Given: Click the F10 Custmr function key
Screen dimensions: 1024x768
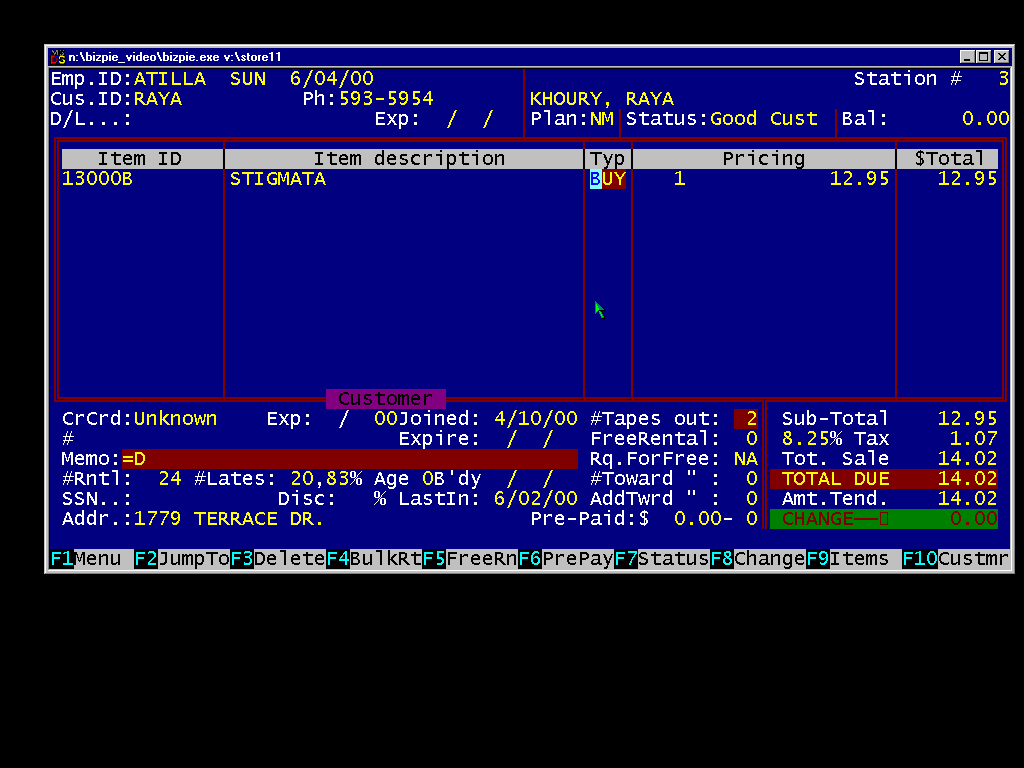Looking at the screenshot, I should point(956,559).
